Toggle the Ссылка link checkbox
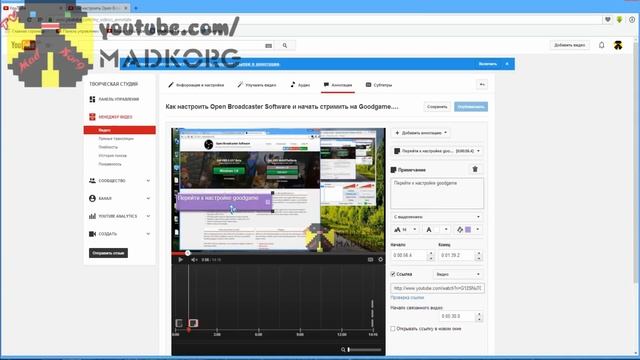The width and height of the screenshot is (640, 360). [393, 274]
